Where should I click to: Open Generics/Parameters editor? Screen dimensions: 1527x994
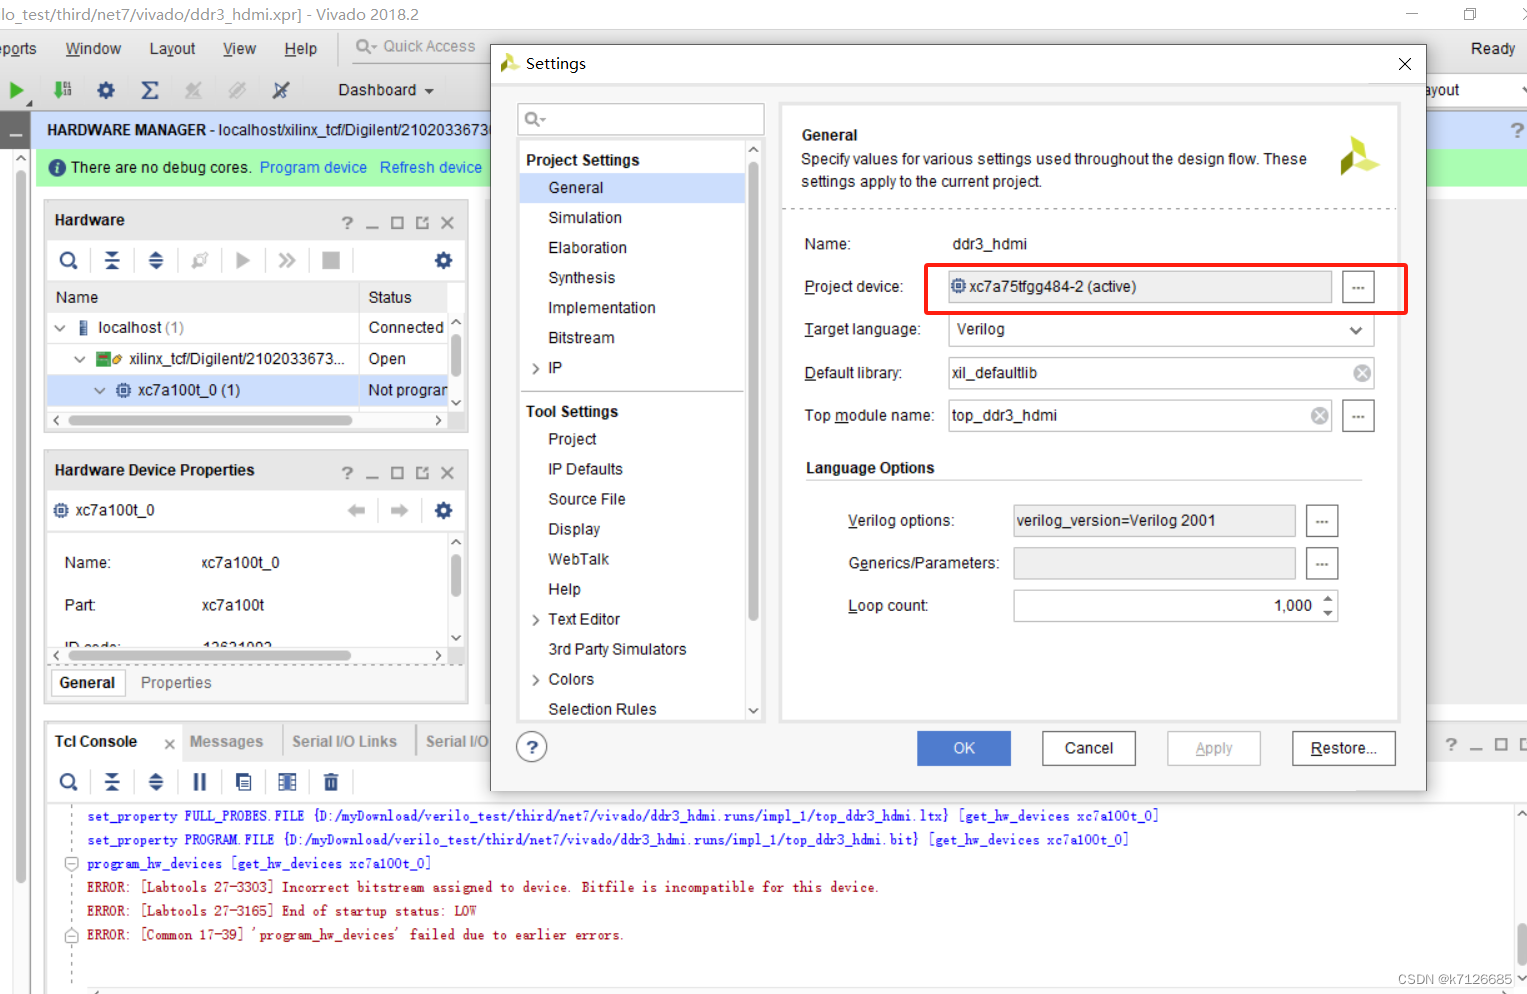click(1322, 564)
